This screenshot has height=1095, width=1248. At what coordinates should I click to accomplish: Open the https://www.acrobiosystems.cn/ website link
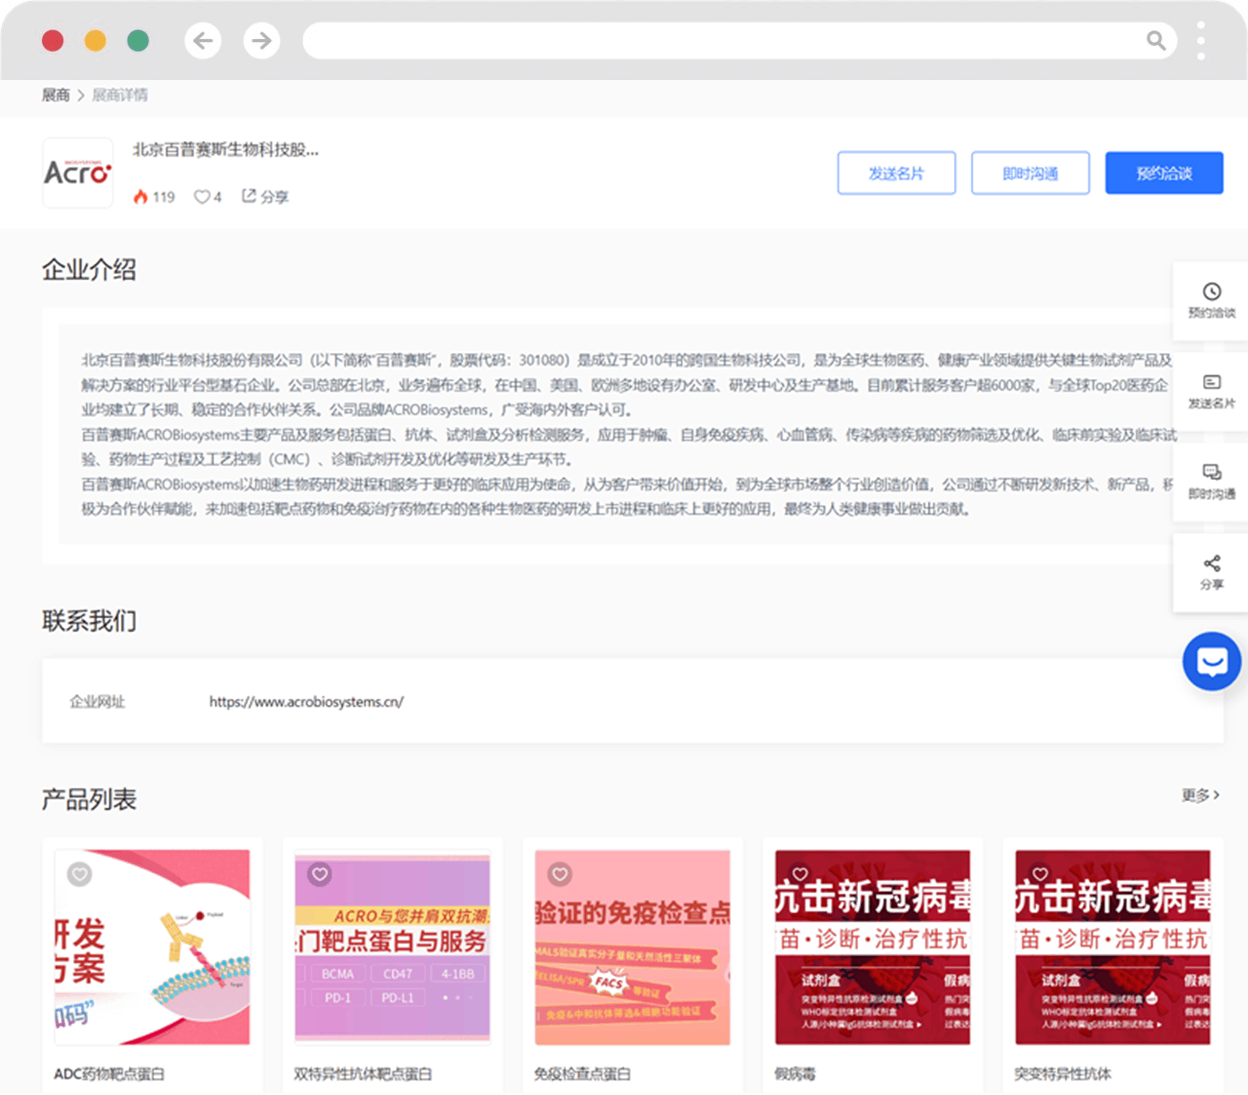[306, 702]
